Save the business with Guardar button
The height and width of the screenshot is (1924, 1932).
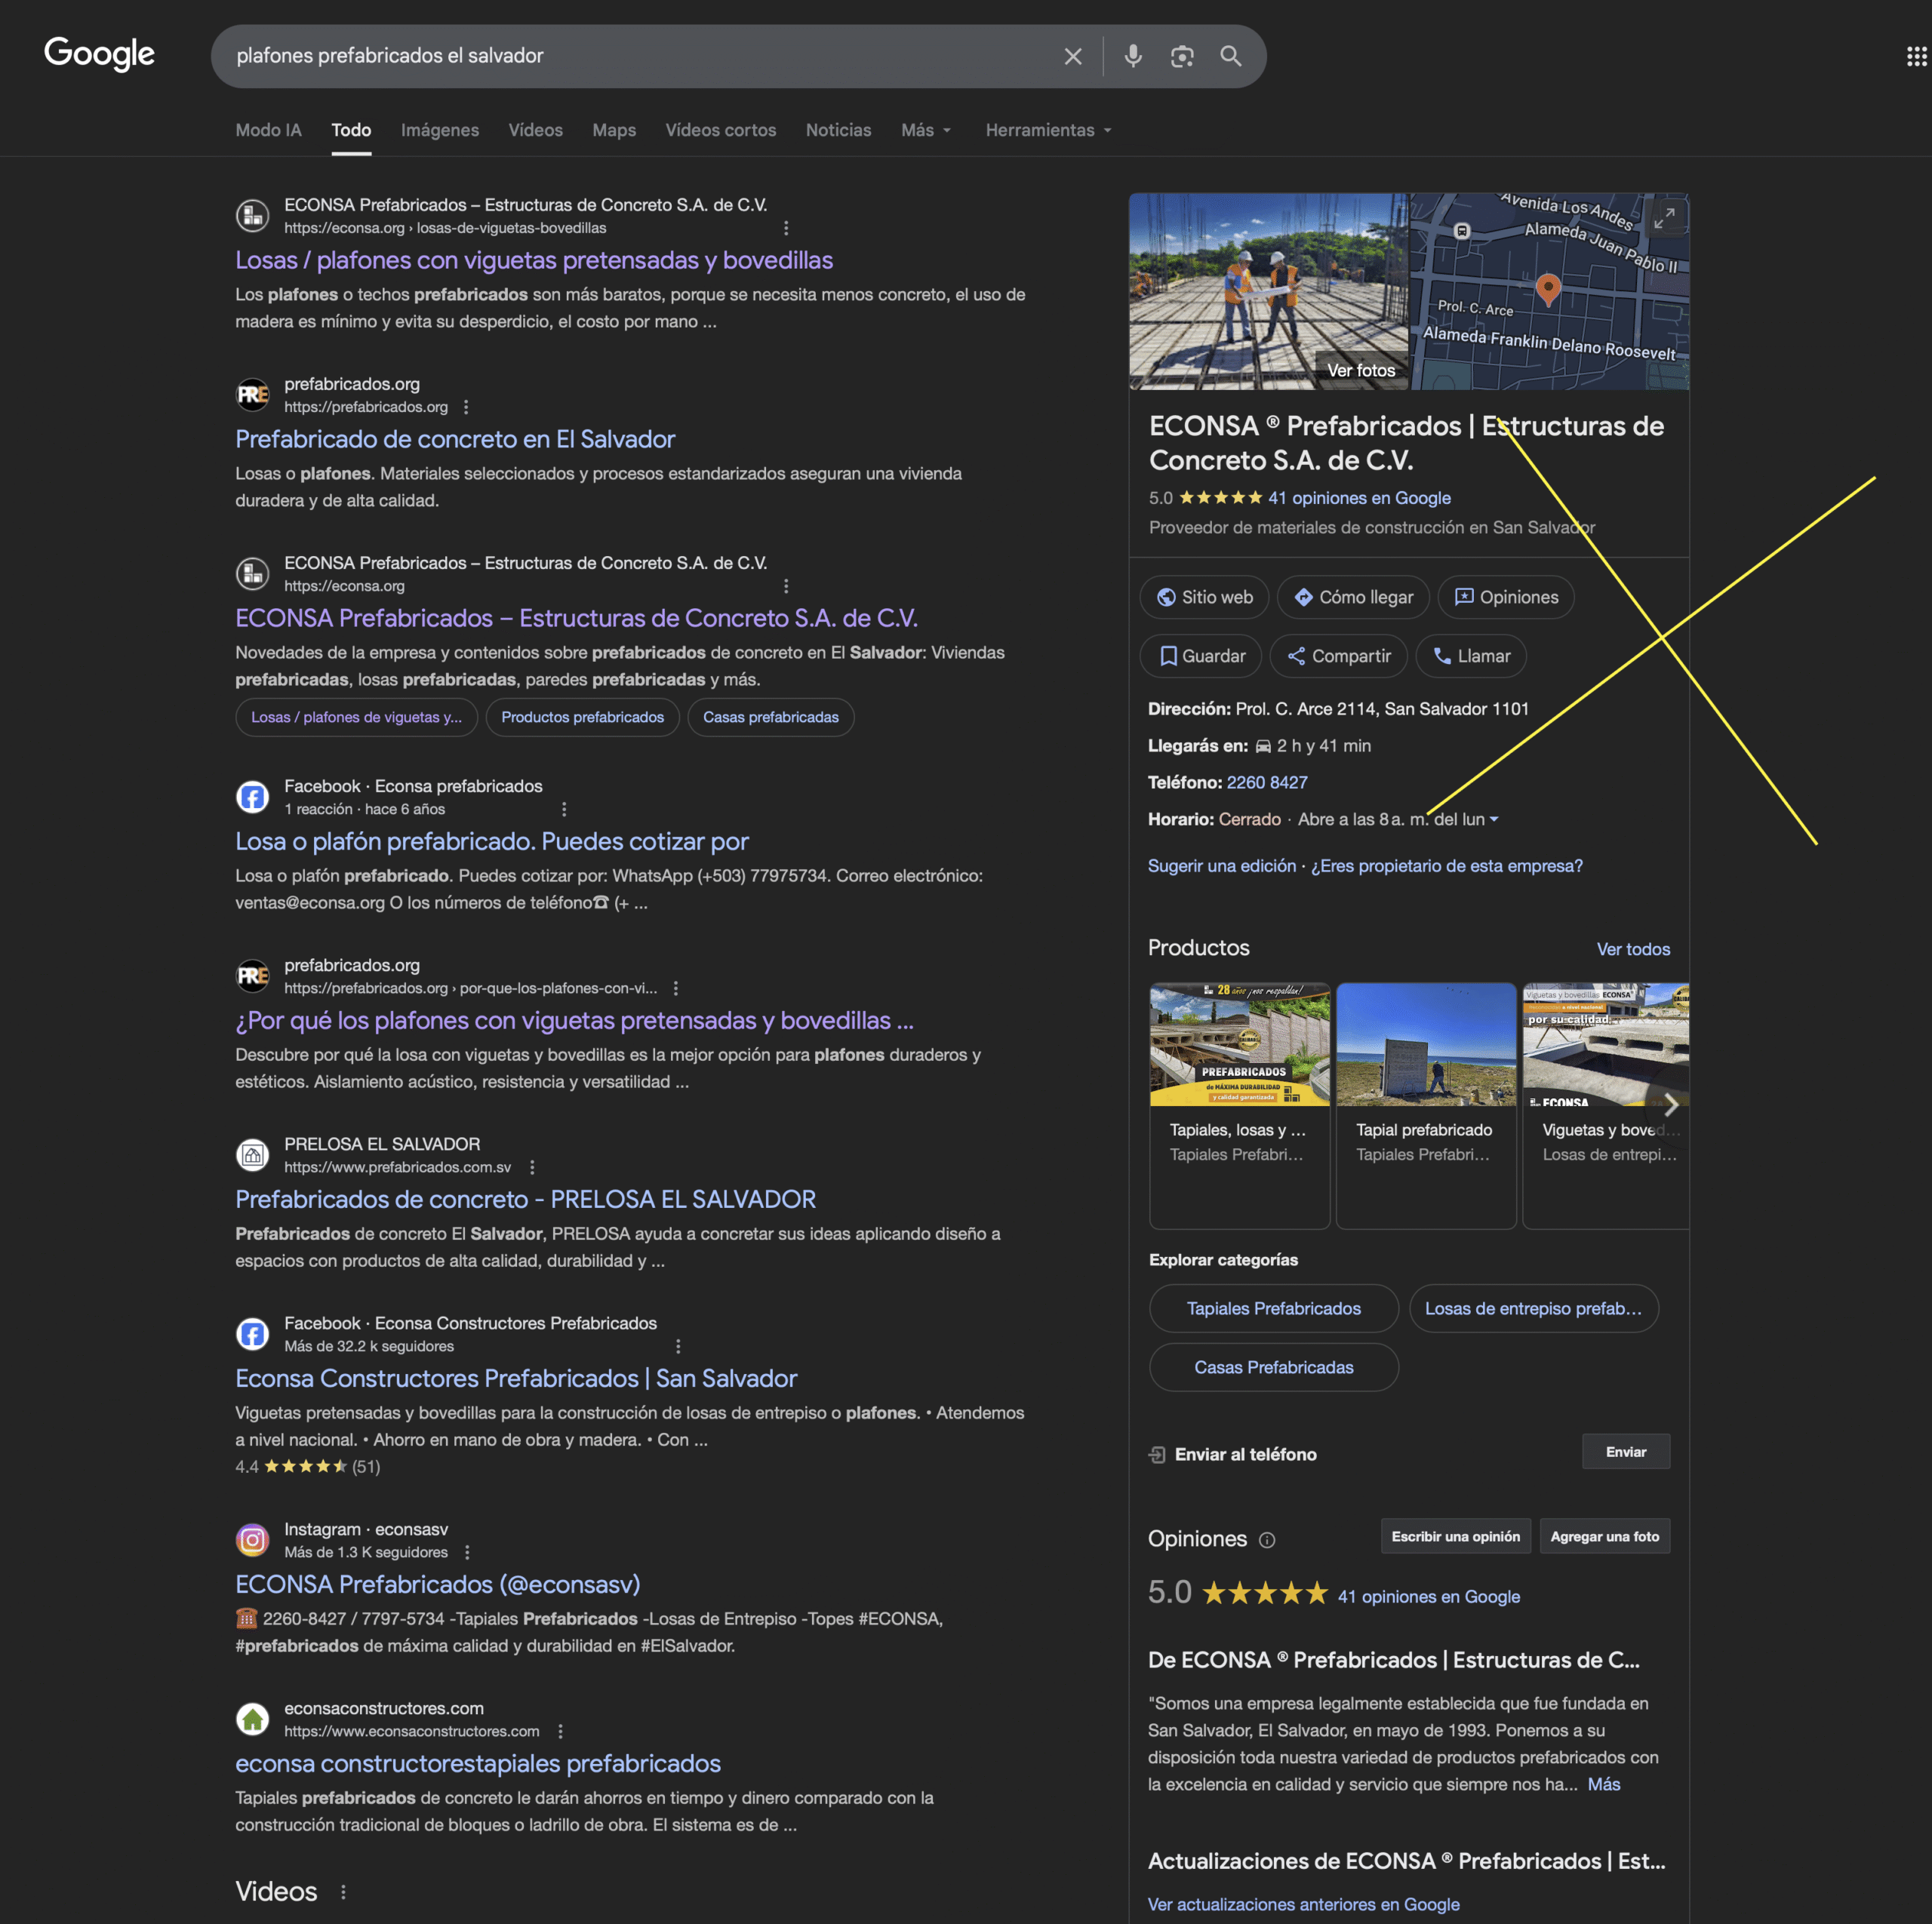pyautogui.click(x=1201, y=656)
